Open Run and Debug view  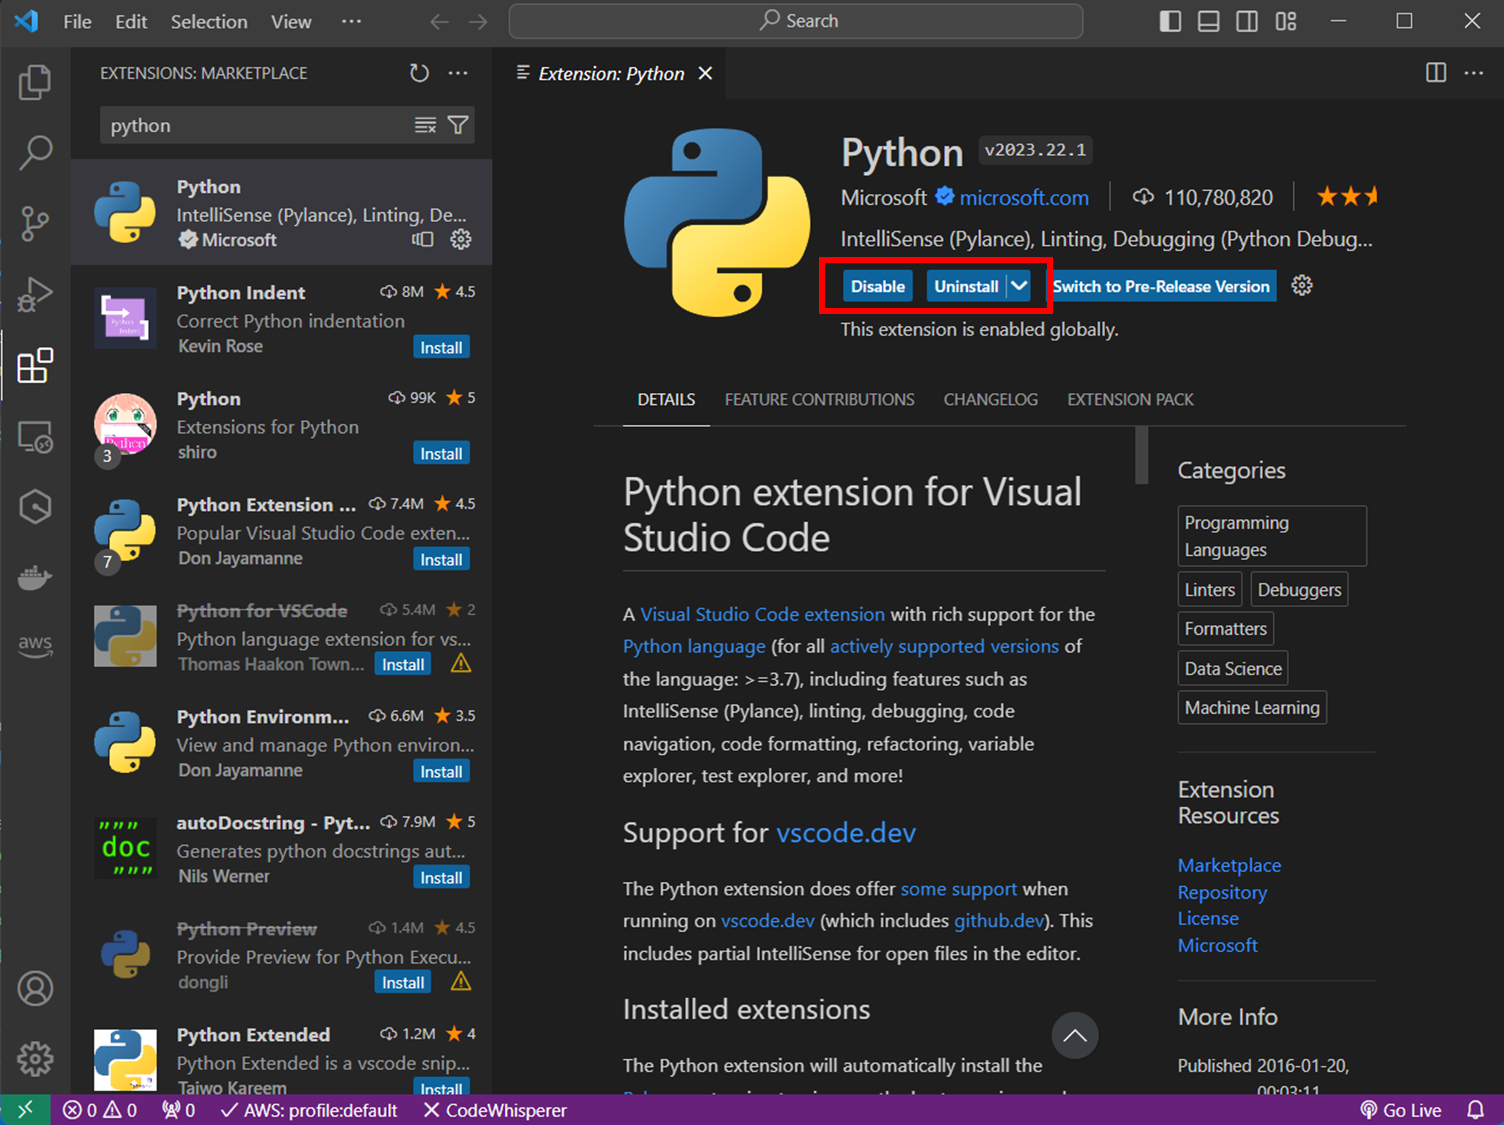pos(35,295)
